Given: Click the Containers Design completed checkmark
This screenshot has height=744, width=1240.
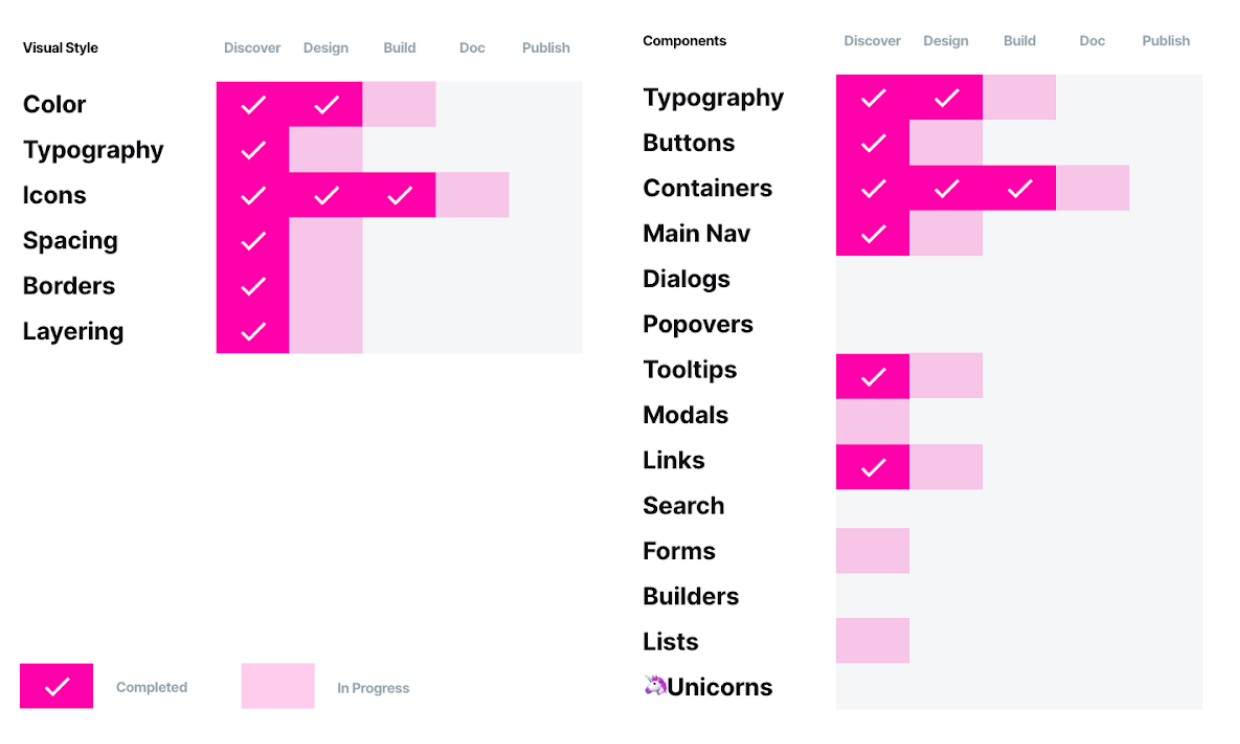Looking at the screenshot, I should click(946, 188).
